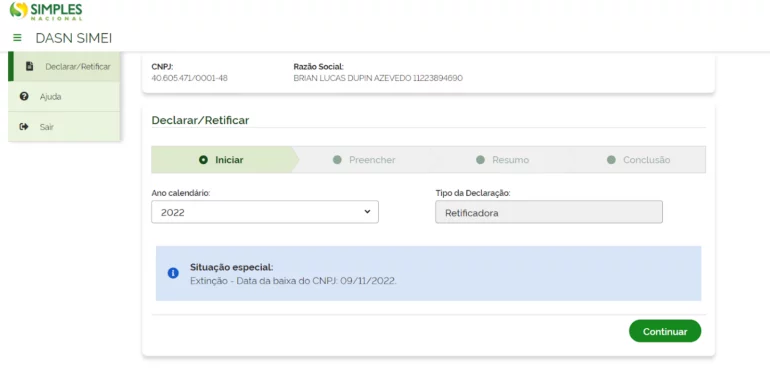Click the dropdown arrow beside 2022
The width and height of the screenshot is (770, 370).
point(367,212)
